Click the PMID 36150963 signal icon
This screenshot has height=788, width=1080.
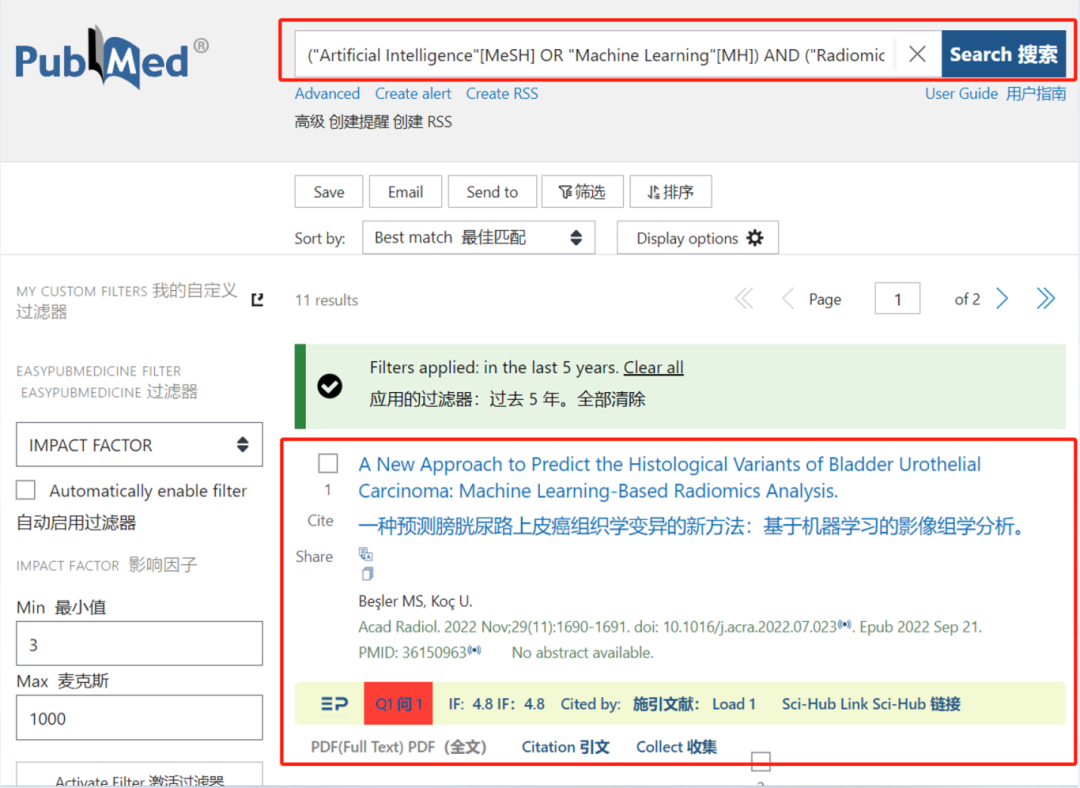pos(474,650)
